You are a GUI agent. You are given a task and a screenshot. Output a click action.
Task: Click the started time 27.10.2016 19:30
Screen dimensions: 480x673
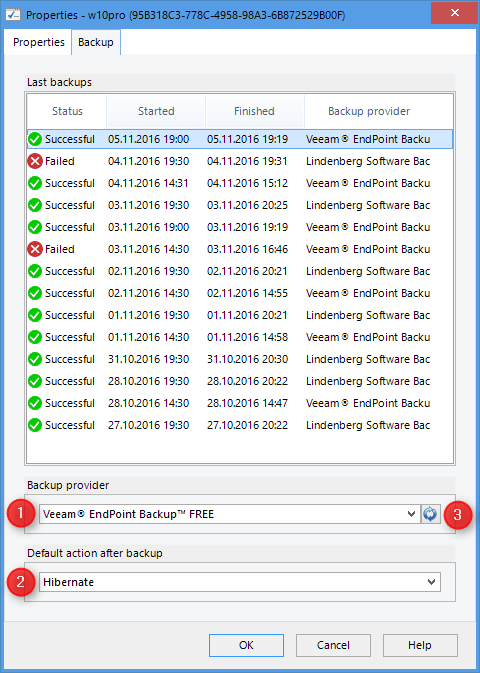(149, 425)
